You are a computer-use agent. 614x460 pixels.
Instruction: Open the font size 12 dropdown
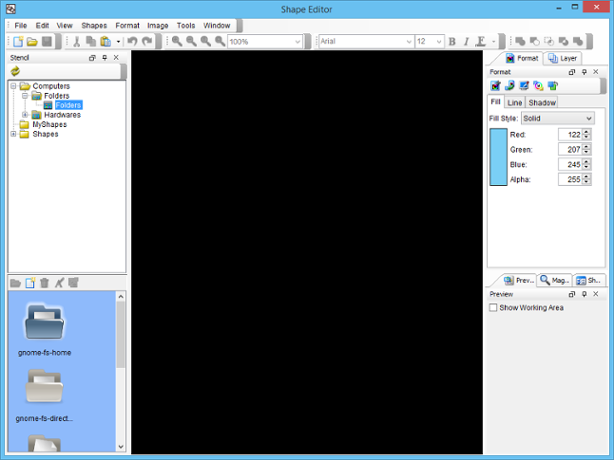(439, 41)
